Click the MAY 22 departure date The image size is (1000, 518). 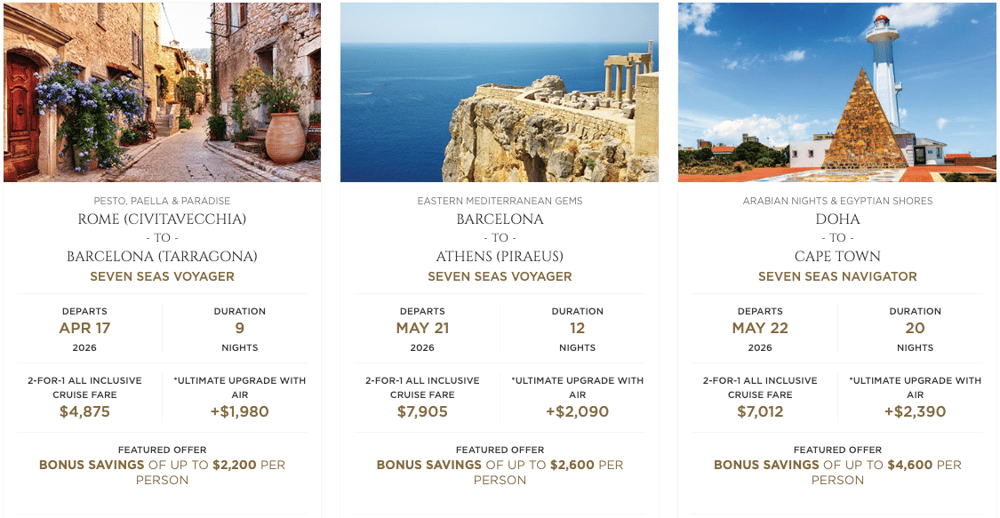(x=760, y=329)
